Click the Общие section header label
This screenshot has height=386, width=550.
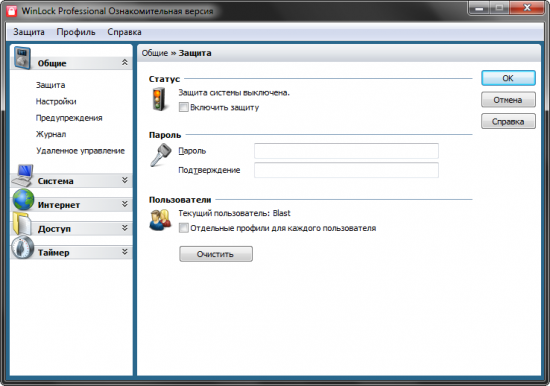[x=52, y=64]
